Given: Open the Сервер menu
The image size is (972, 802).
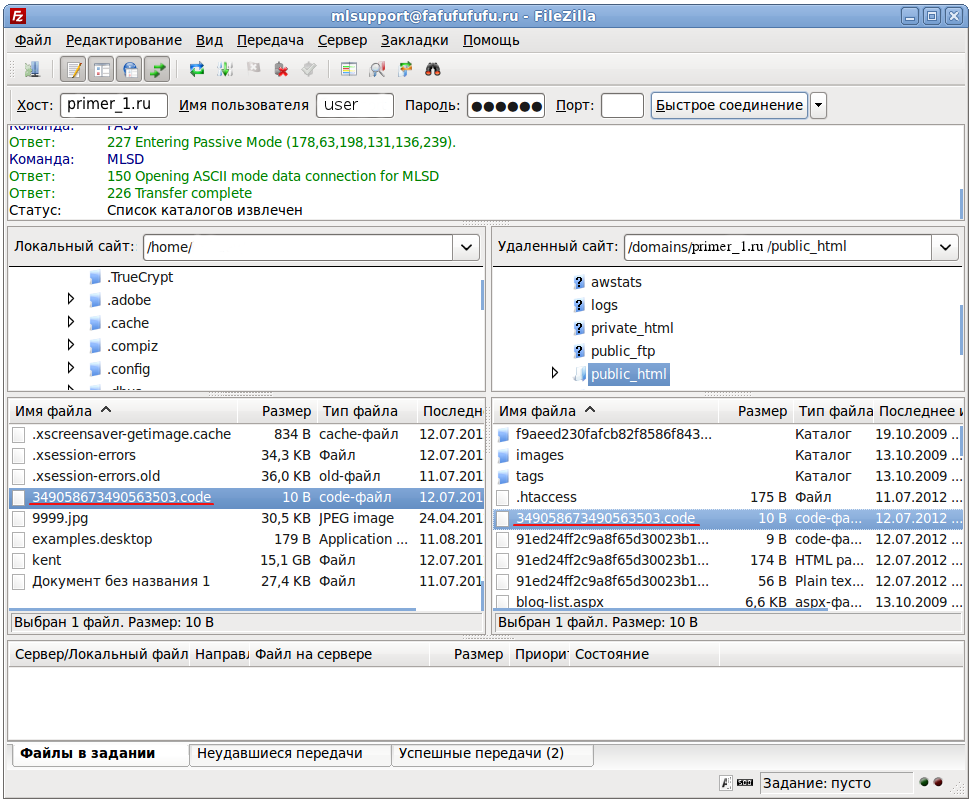Looking at the screenshot, I should (x=342, y=40).
